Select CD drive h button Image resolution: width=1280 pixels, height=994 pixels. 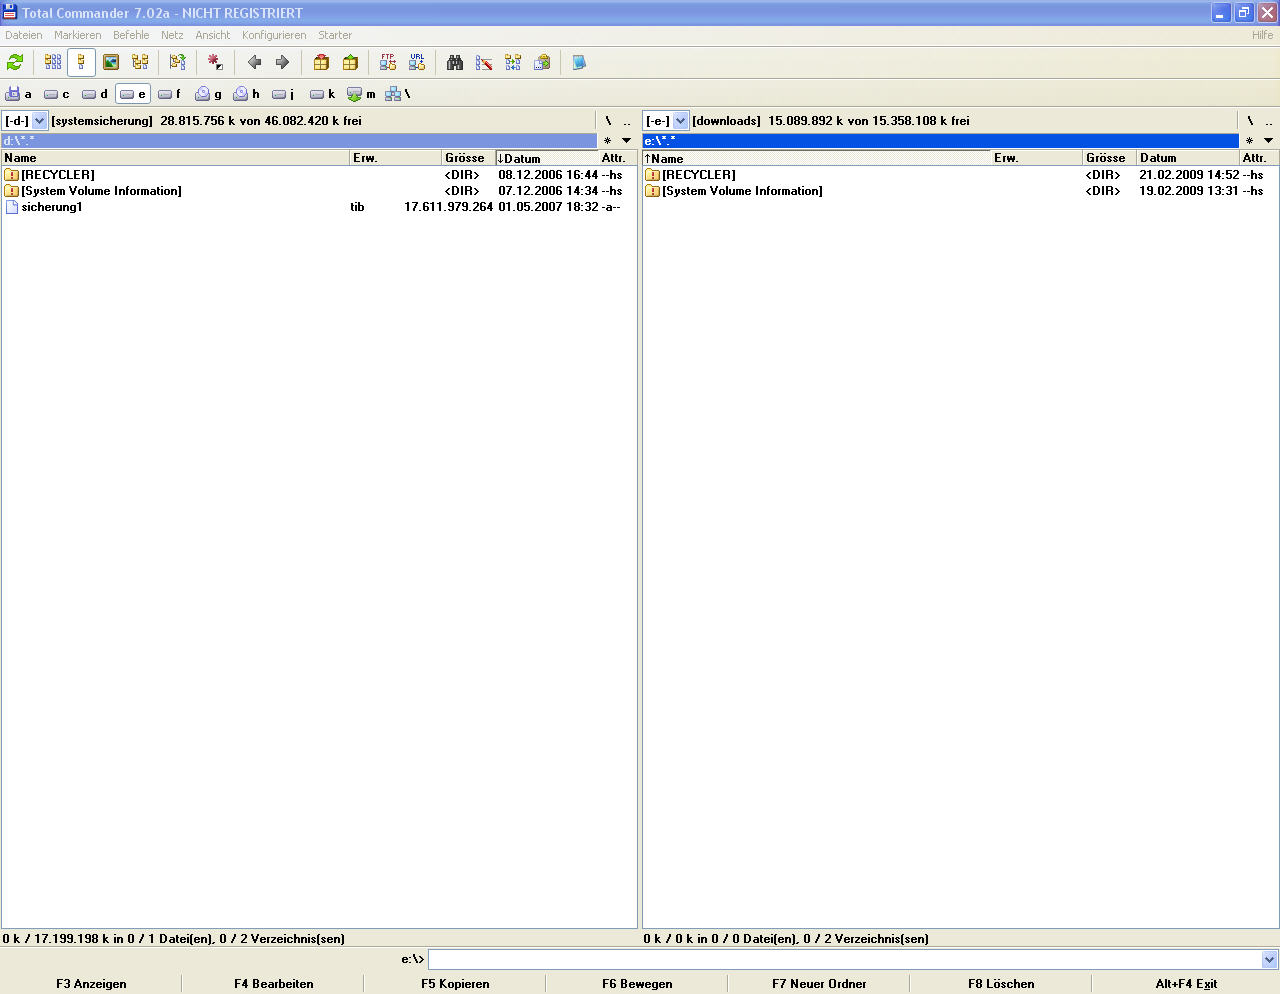[x=247, y=94]
